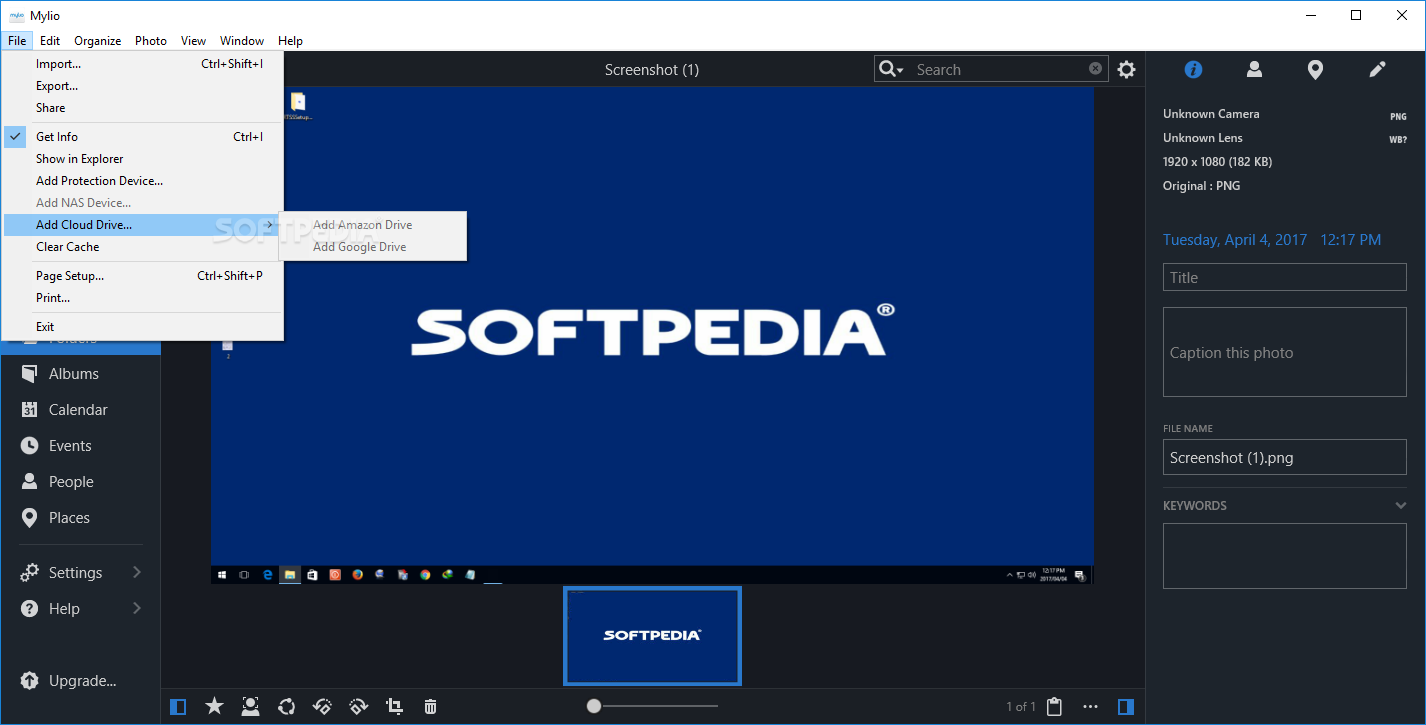
Task: Toggle the checked Get Info item
Action: (143, 137)
